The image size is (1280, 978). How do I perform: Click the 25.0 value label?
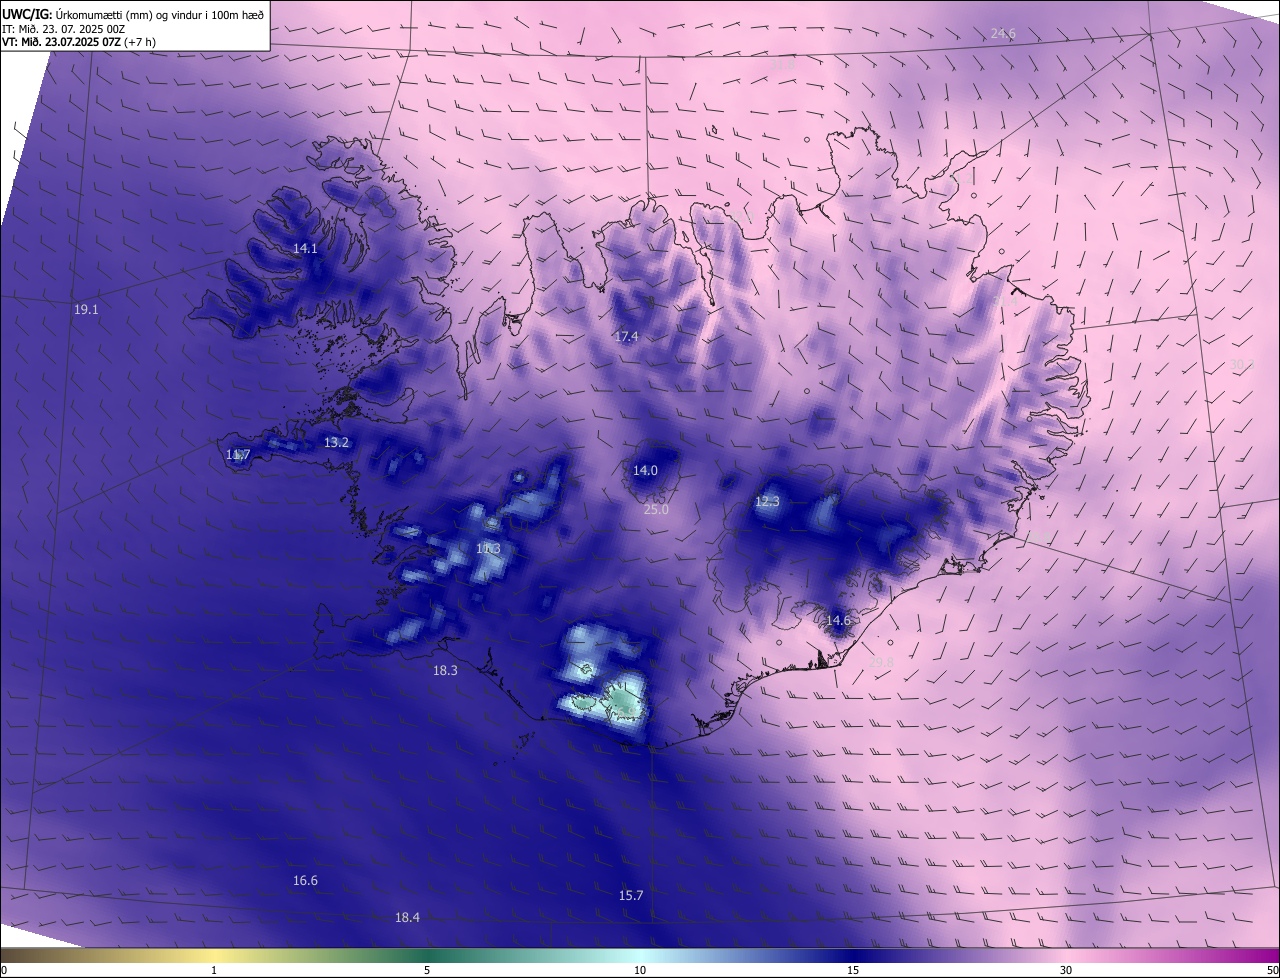pyautogui.click(x=656, y=509)
